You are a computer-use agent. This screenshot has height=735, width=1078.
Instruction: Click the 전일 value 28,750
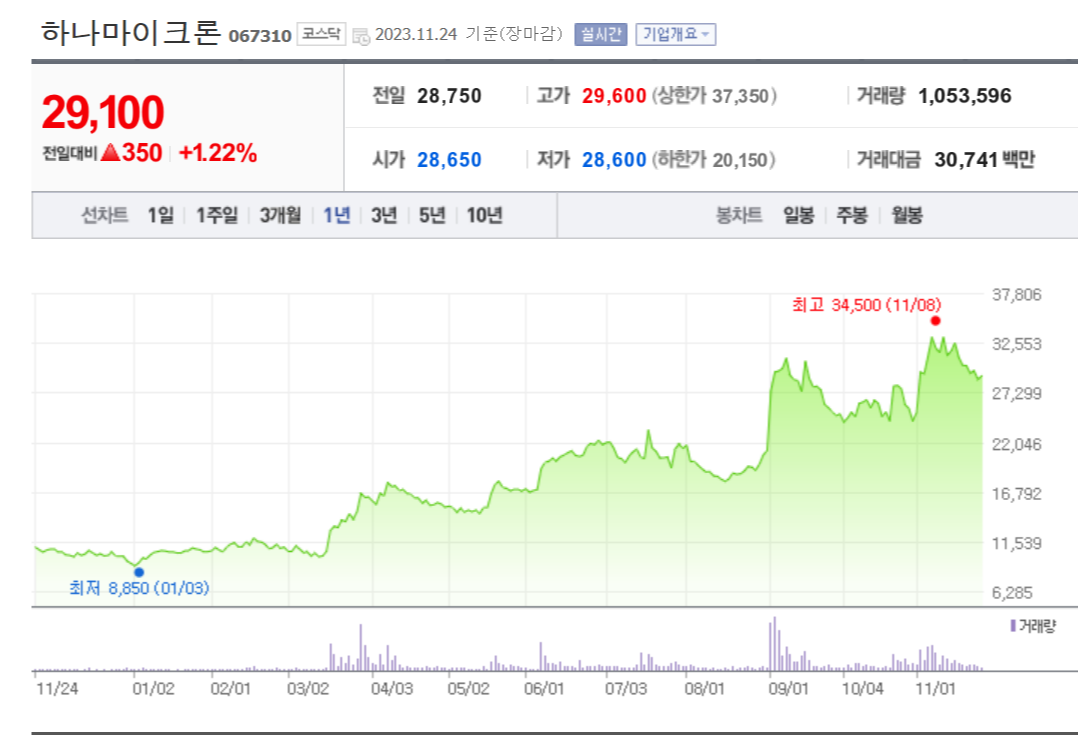(449, 96)
